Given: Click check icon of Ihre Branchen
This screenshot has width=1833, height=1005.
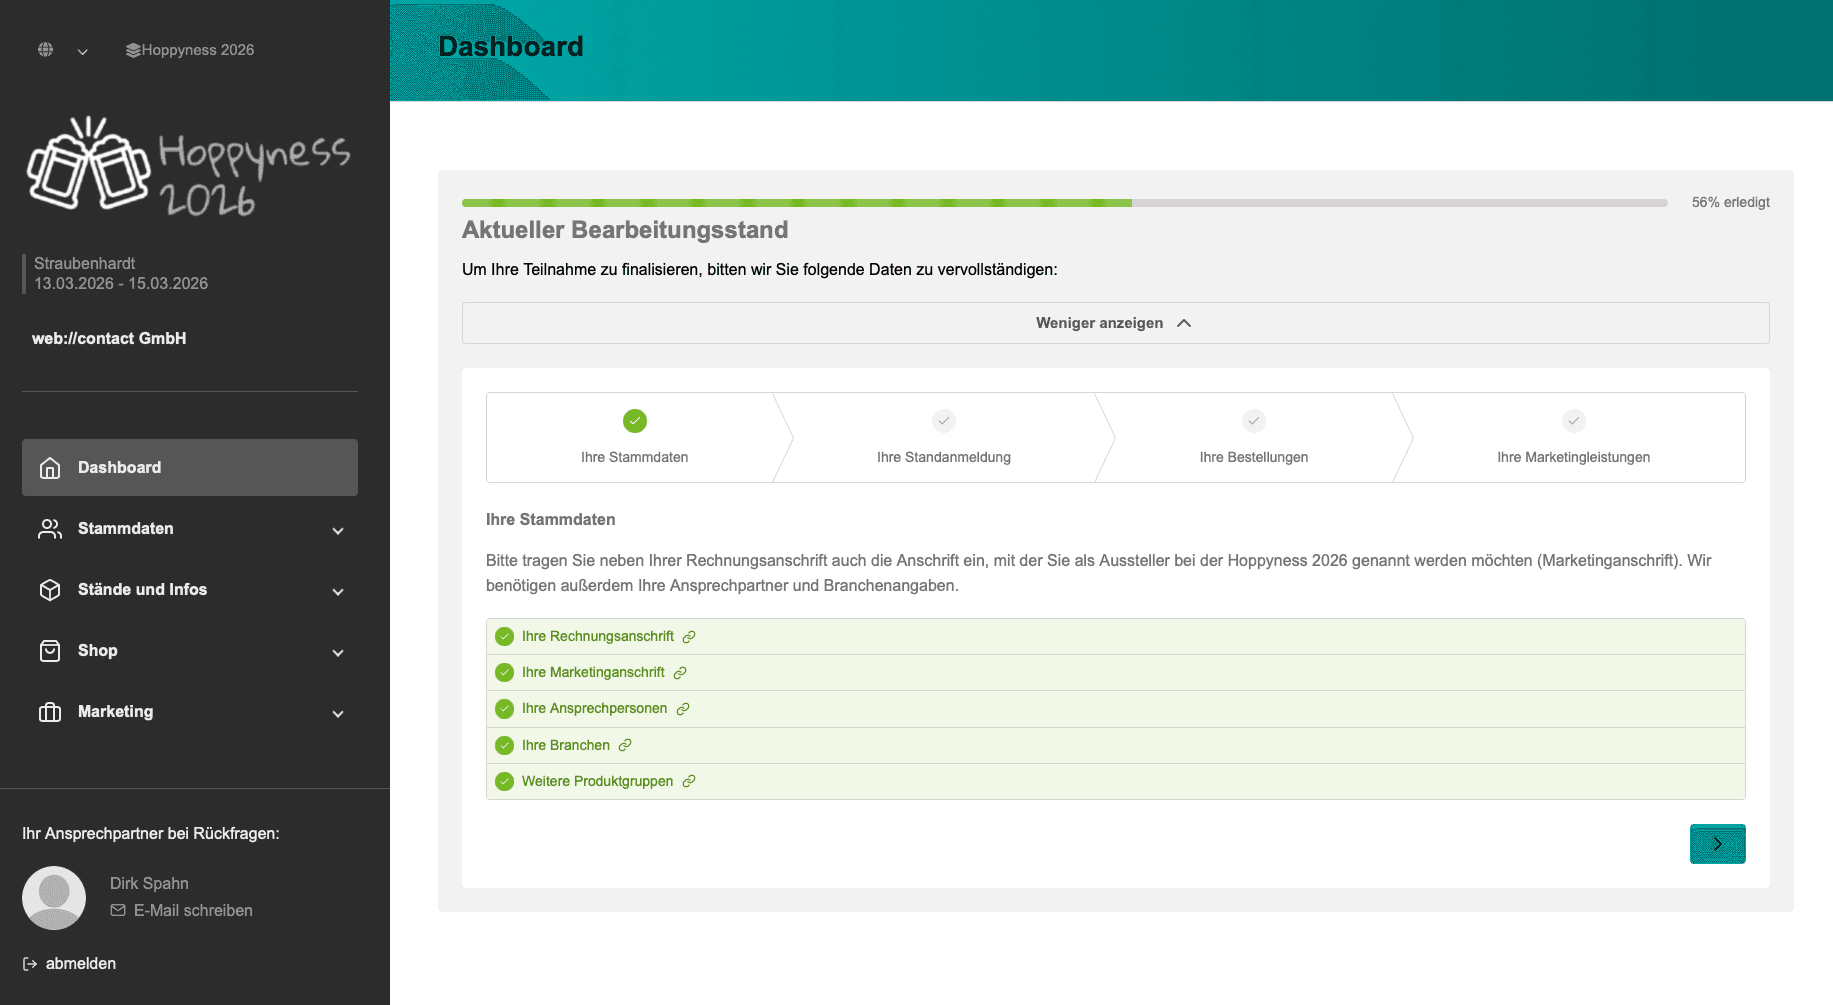Looking at the screenshot, I should pos(505,745).
